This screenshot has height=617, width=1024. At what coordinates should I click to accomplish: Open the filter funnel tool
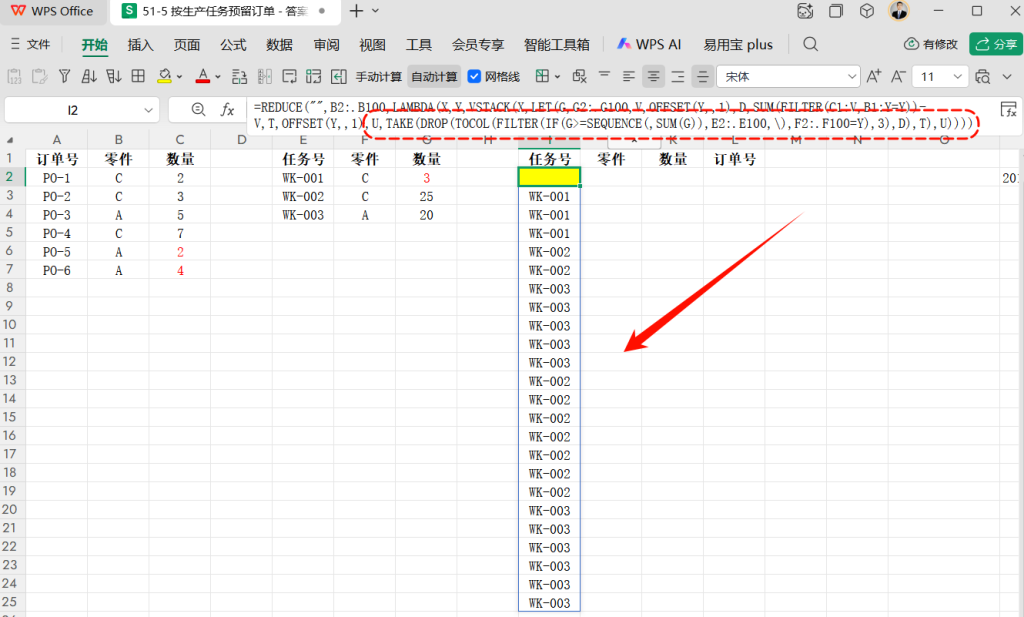pos(64,76)
